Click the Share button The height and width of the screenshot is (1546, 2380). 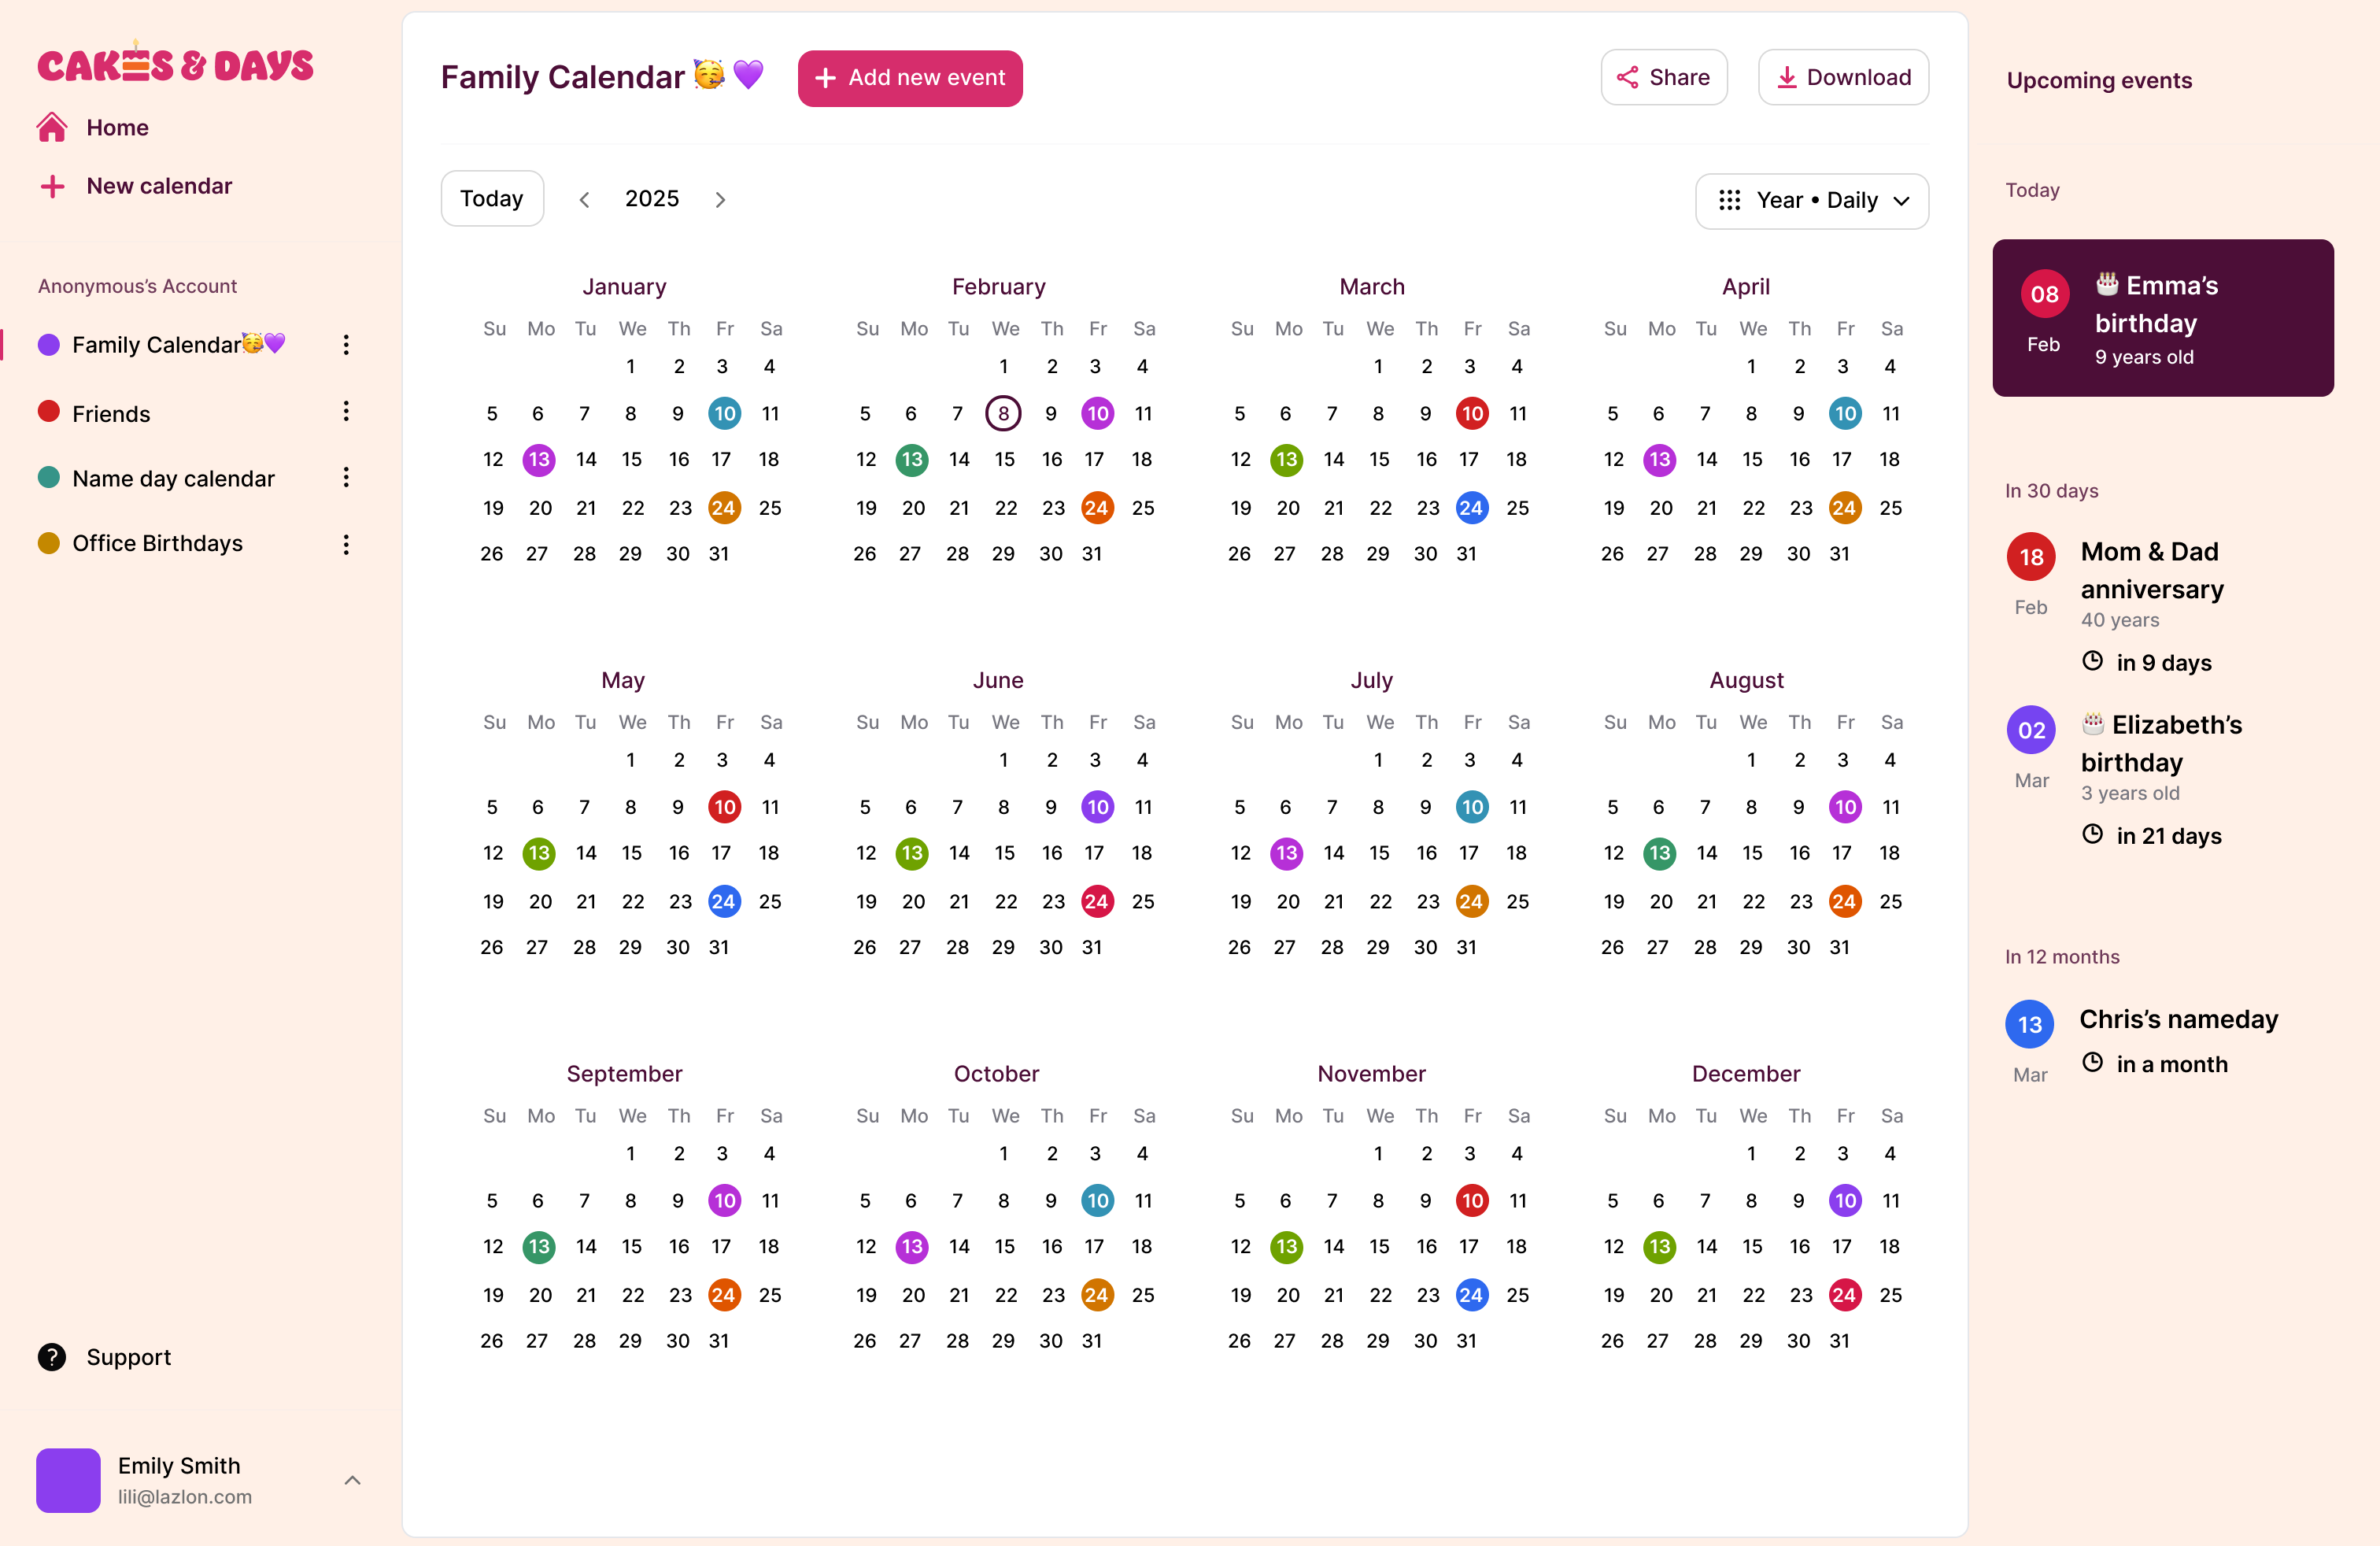1663,78
